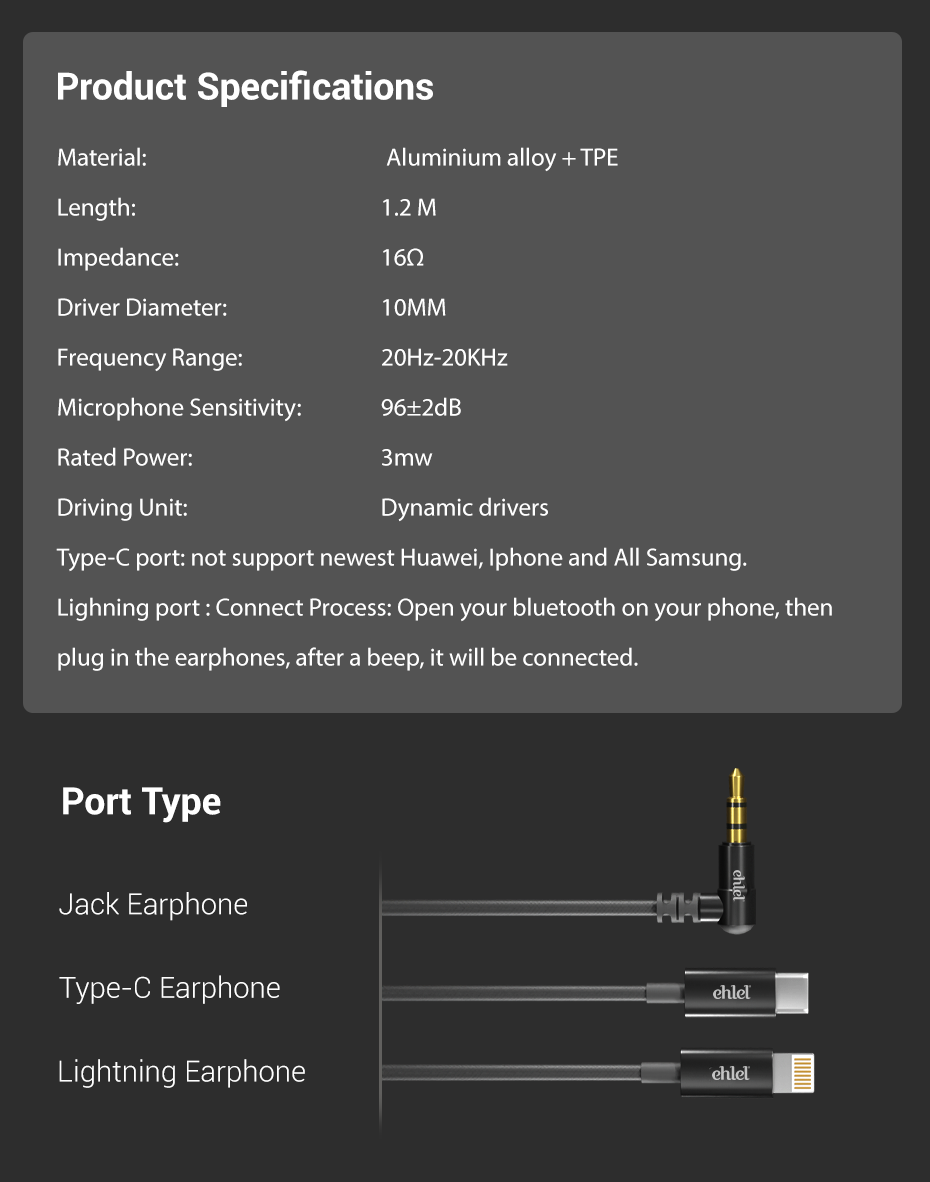The image size is (930, 1182).
Task: Select the Type-C Earphone label
Action: pos(170,988)
